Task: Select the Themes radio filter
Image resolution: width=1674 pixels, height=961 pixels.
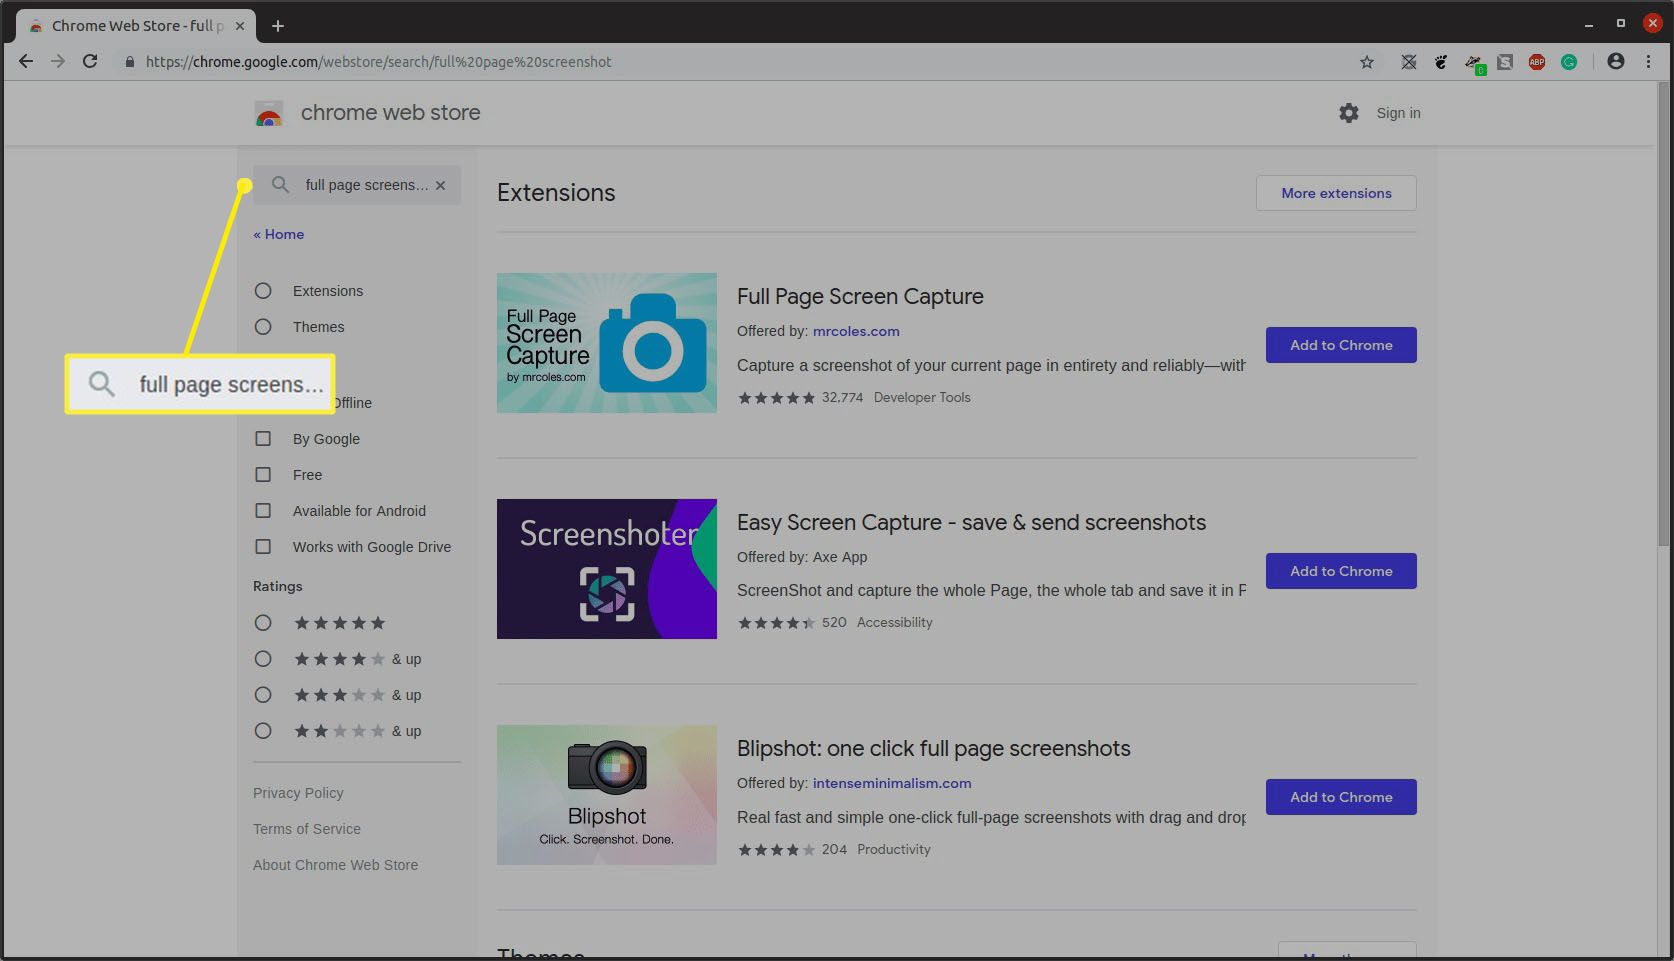Action: click(263, 327)
